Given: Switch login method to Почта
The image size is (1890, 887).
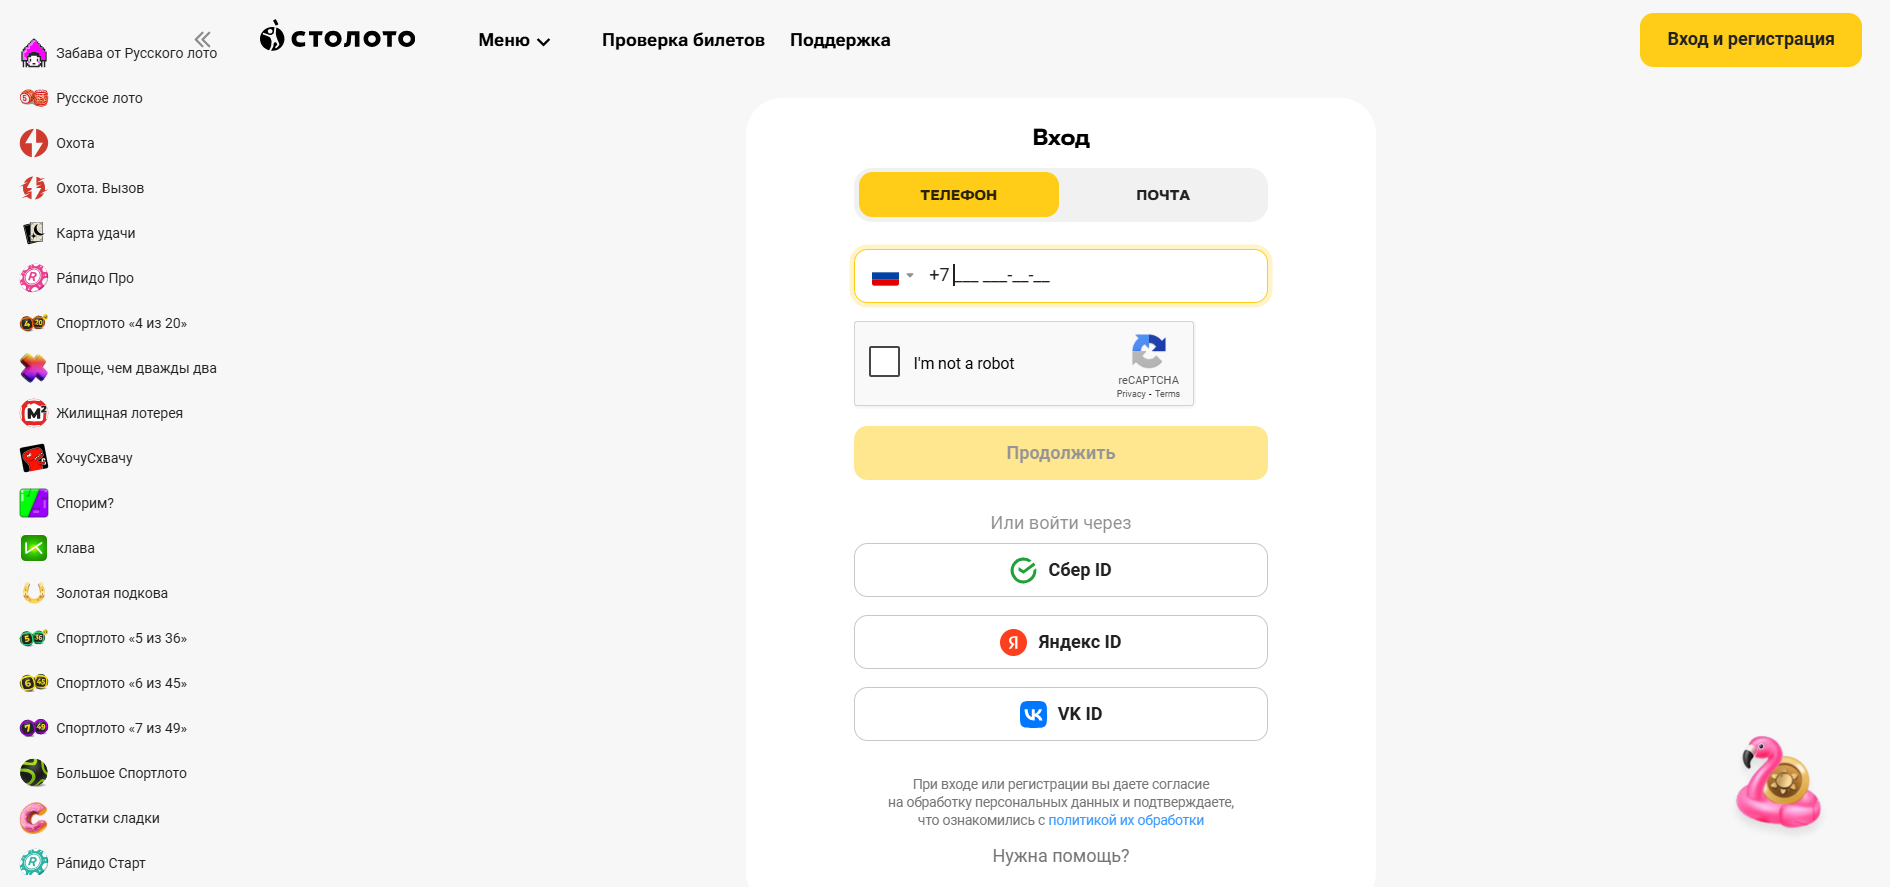Looking at the screenshot, I should pyautogui.click(x=1162, y=195).
